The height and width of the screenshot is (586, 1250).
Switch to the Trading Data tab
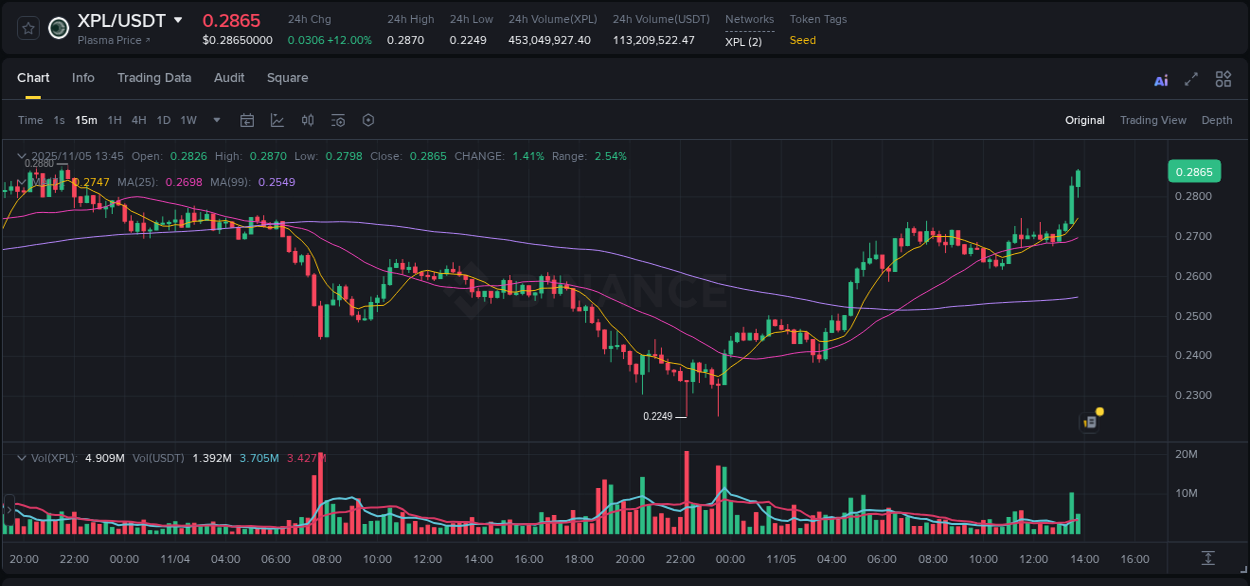[x=154, y=78]
